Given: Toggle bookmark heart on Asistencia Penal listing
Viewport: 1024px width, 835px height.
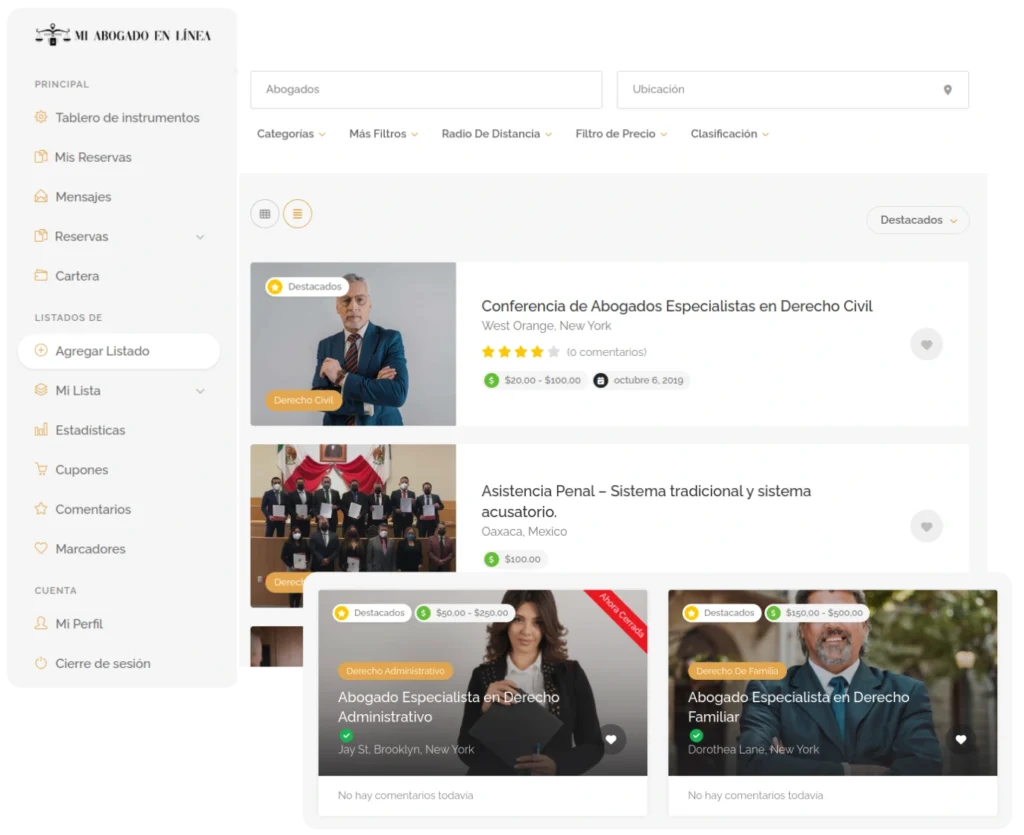Looking at the screenshot, I should pyautogui.click(x=926, y=526).
